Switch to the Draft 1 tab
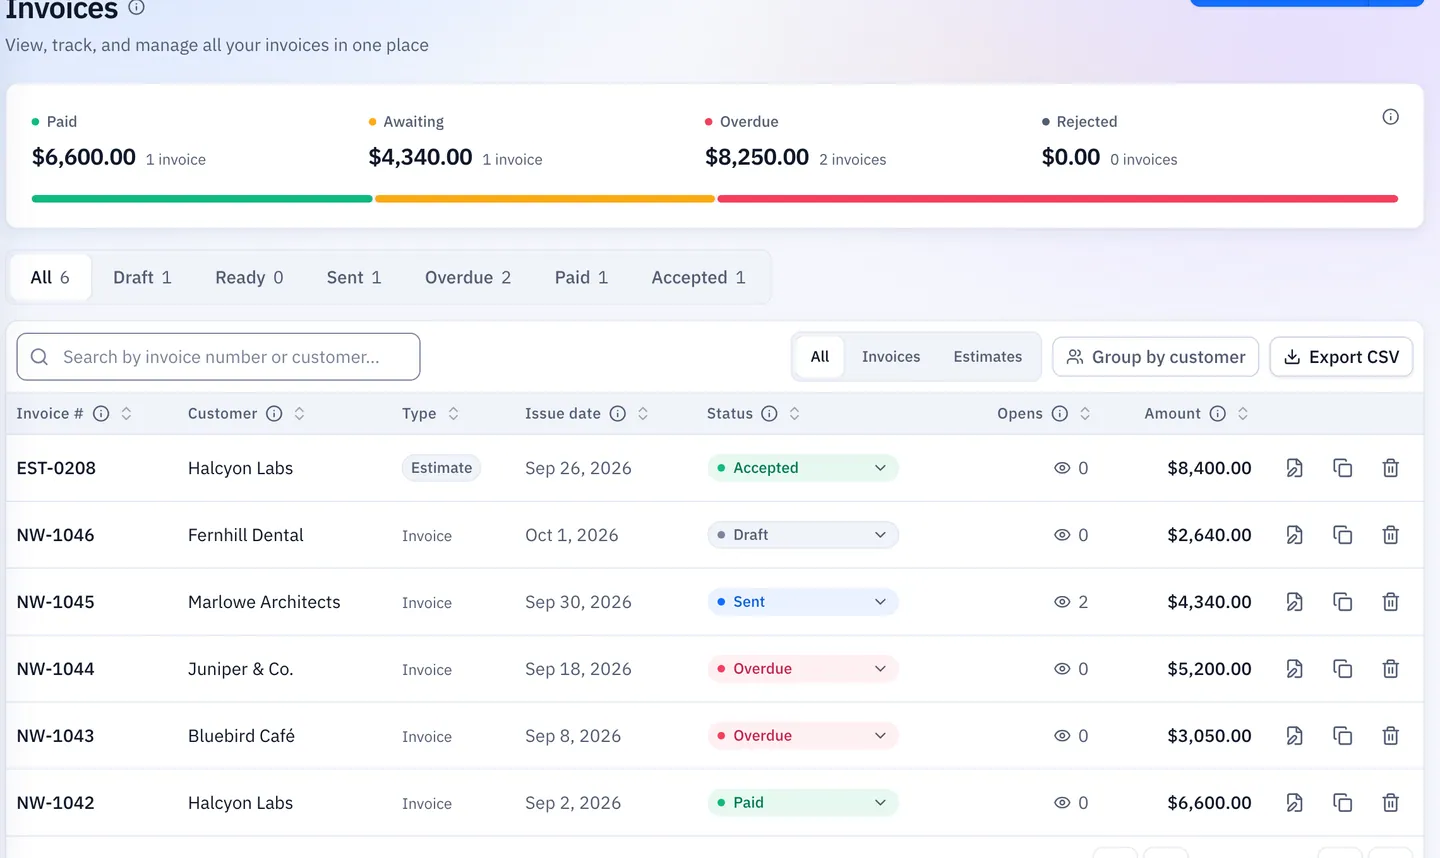 tap(142, 278)
